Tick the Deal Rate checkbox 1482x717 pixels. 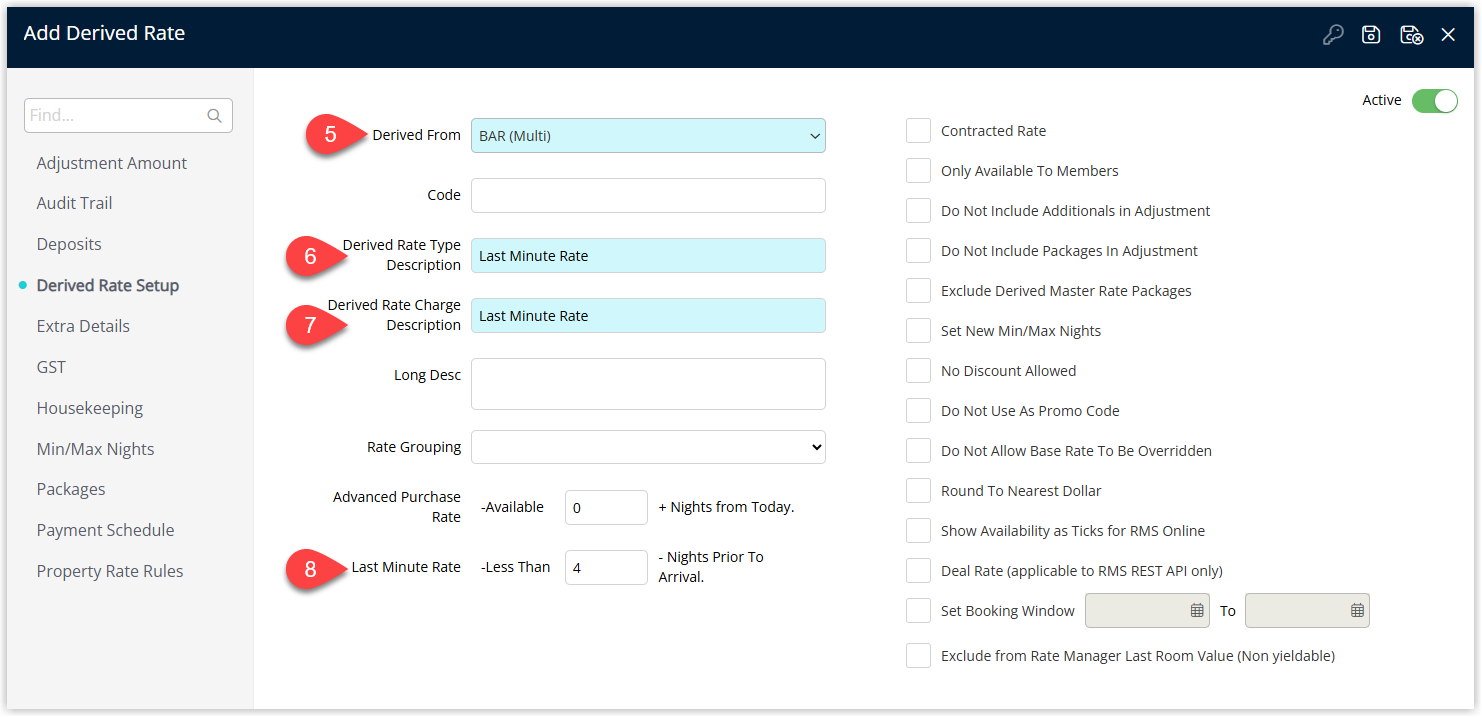(x=918, y=571)
